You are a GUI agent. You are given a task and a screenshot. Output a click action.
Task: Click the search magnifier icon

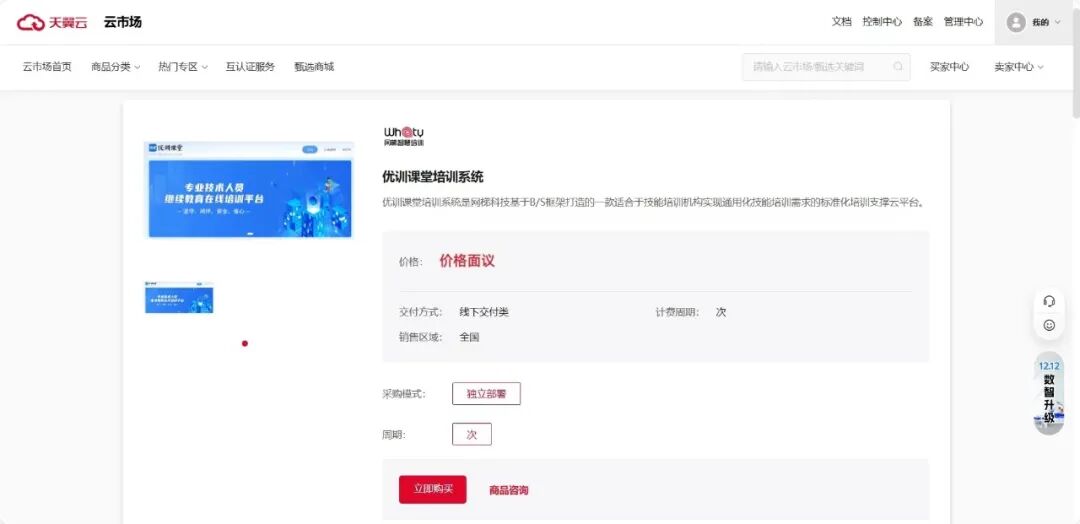pyautogui.click(x=898, y=67)
